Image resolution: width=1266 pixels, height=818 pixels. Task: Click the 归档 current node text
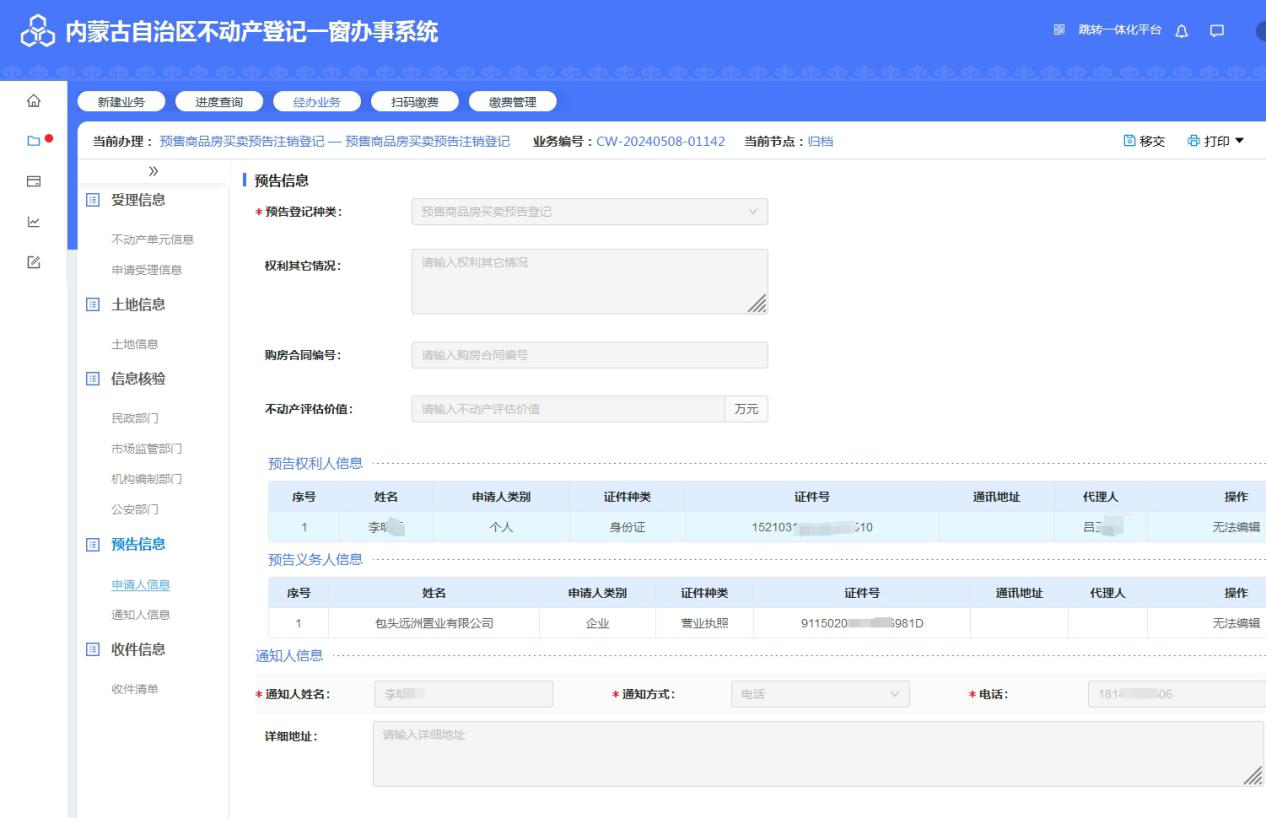click(x=820, y=141)
